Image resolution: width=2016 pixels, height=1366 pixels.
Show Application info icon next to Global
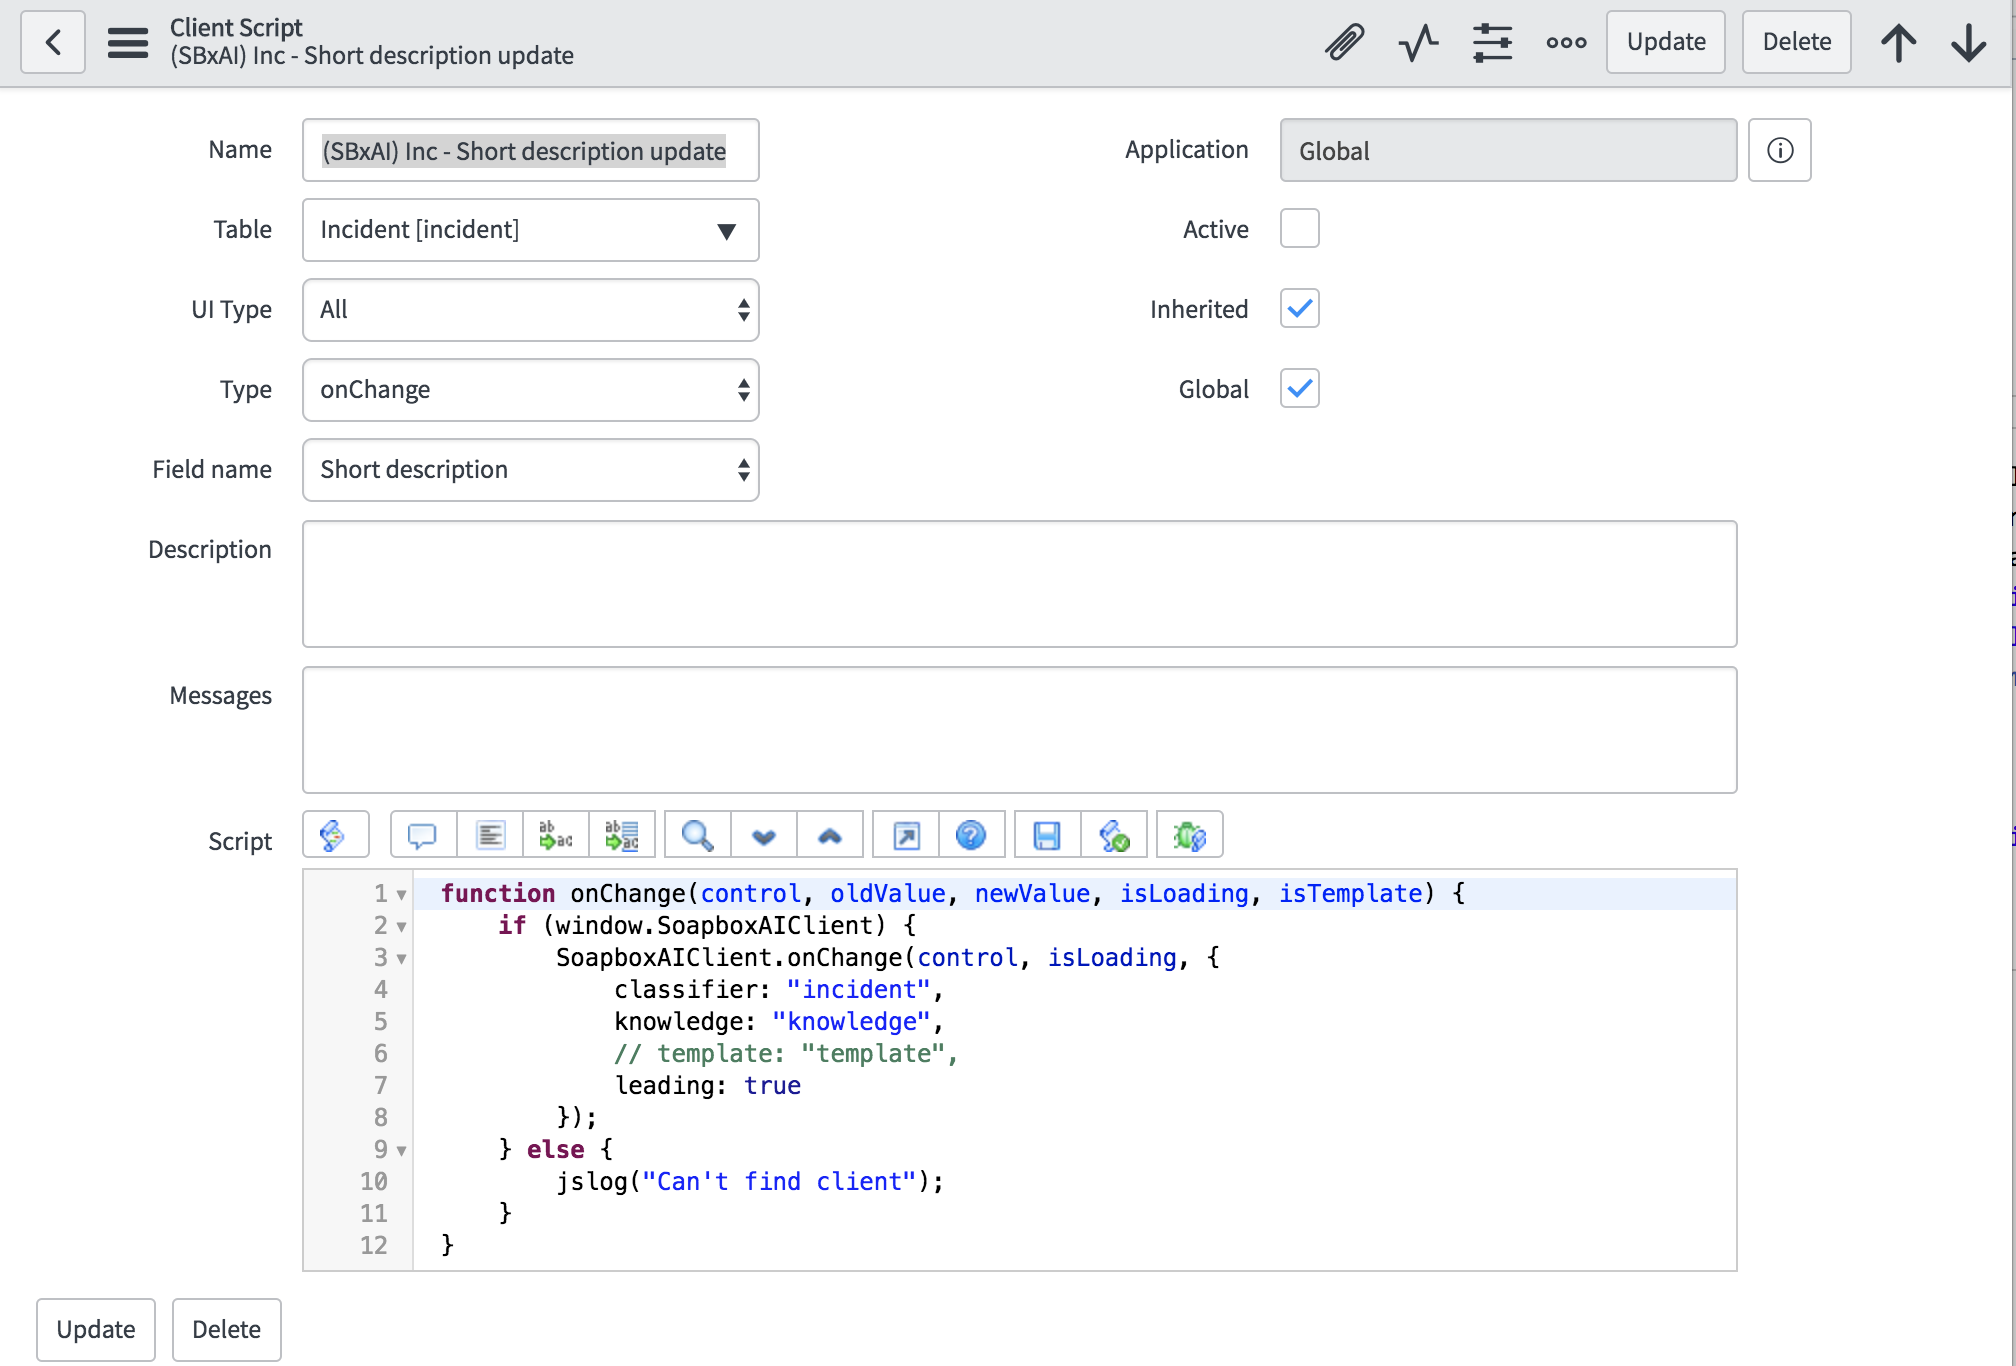1780,150
